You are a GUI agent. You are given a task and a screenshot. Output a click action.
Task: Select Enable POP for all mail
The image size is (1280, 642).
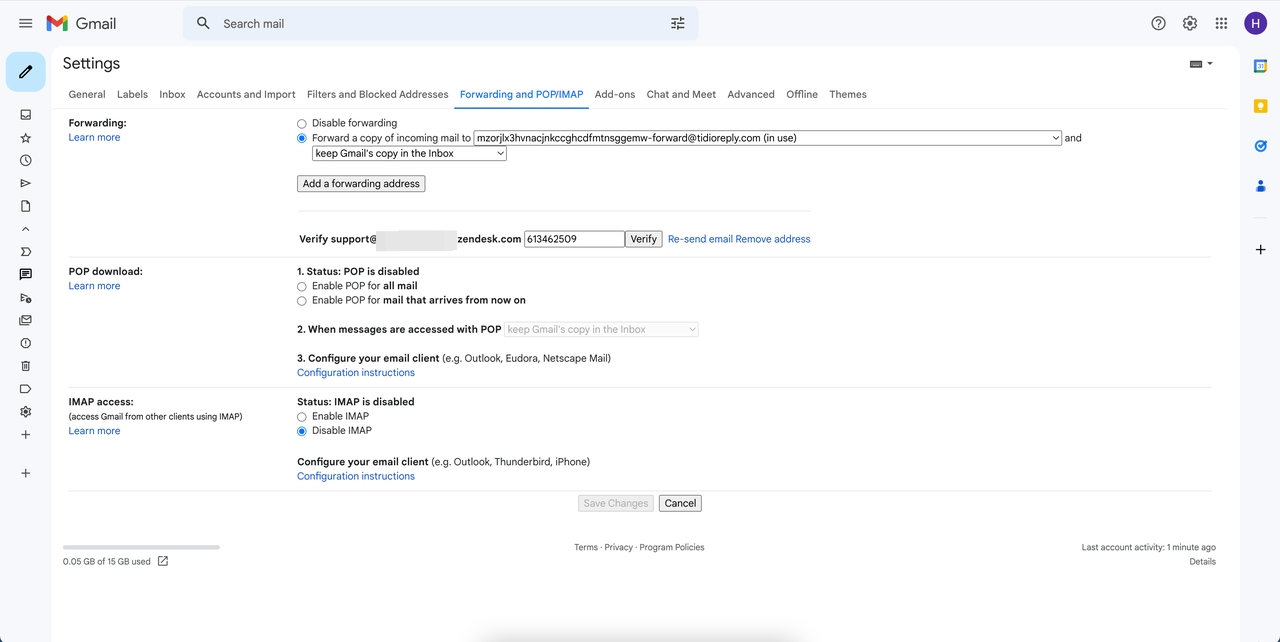tap(302, 286)
